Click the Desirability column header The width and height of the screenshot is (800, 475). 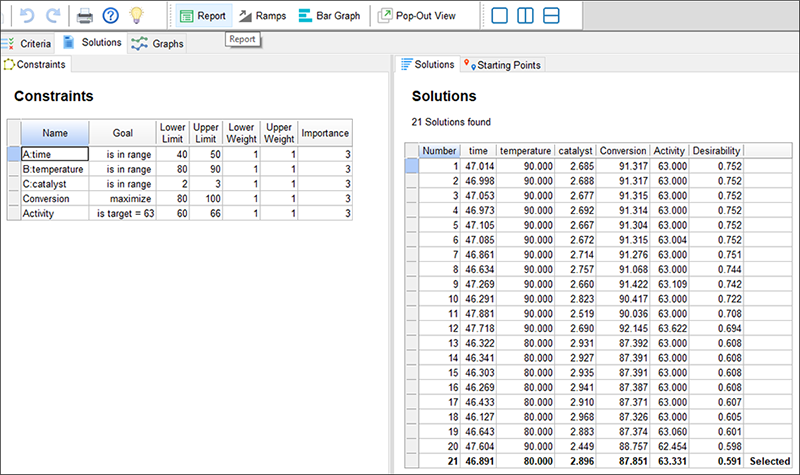point(716,150)
